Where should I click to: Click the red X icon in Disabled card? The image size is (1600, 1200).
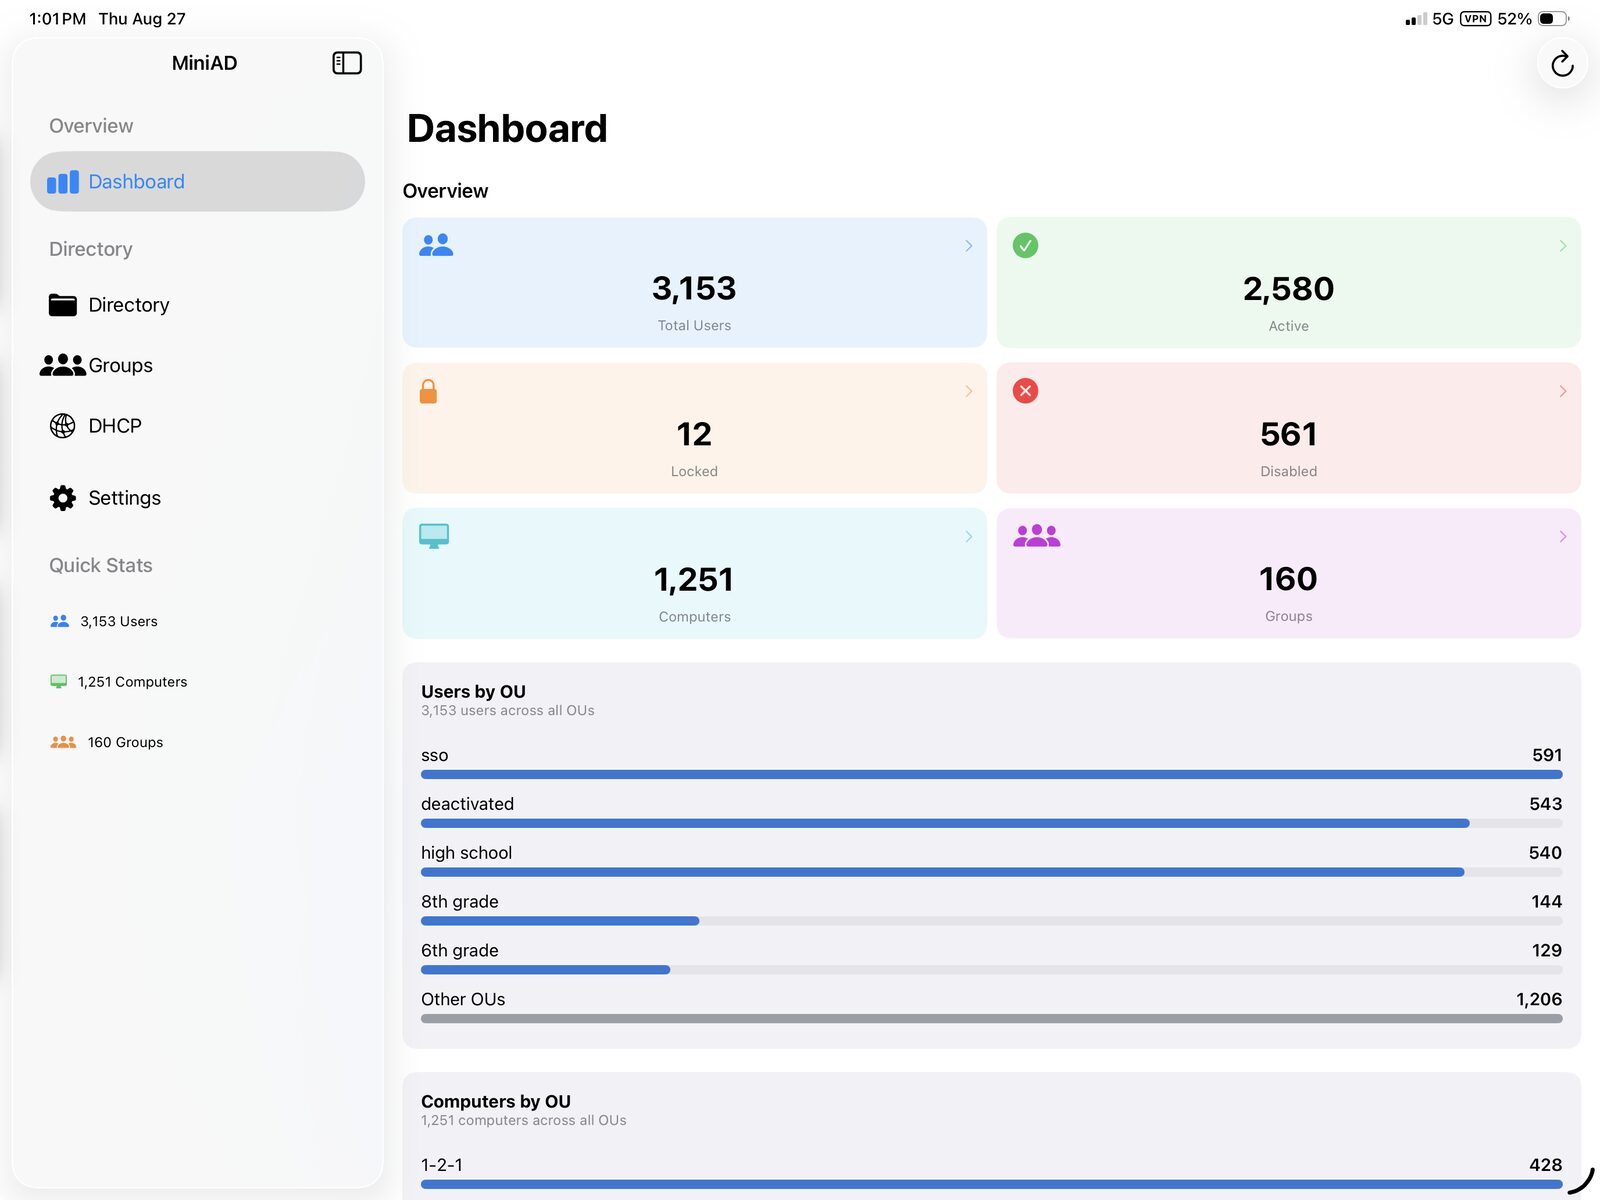(1025, 391)
